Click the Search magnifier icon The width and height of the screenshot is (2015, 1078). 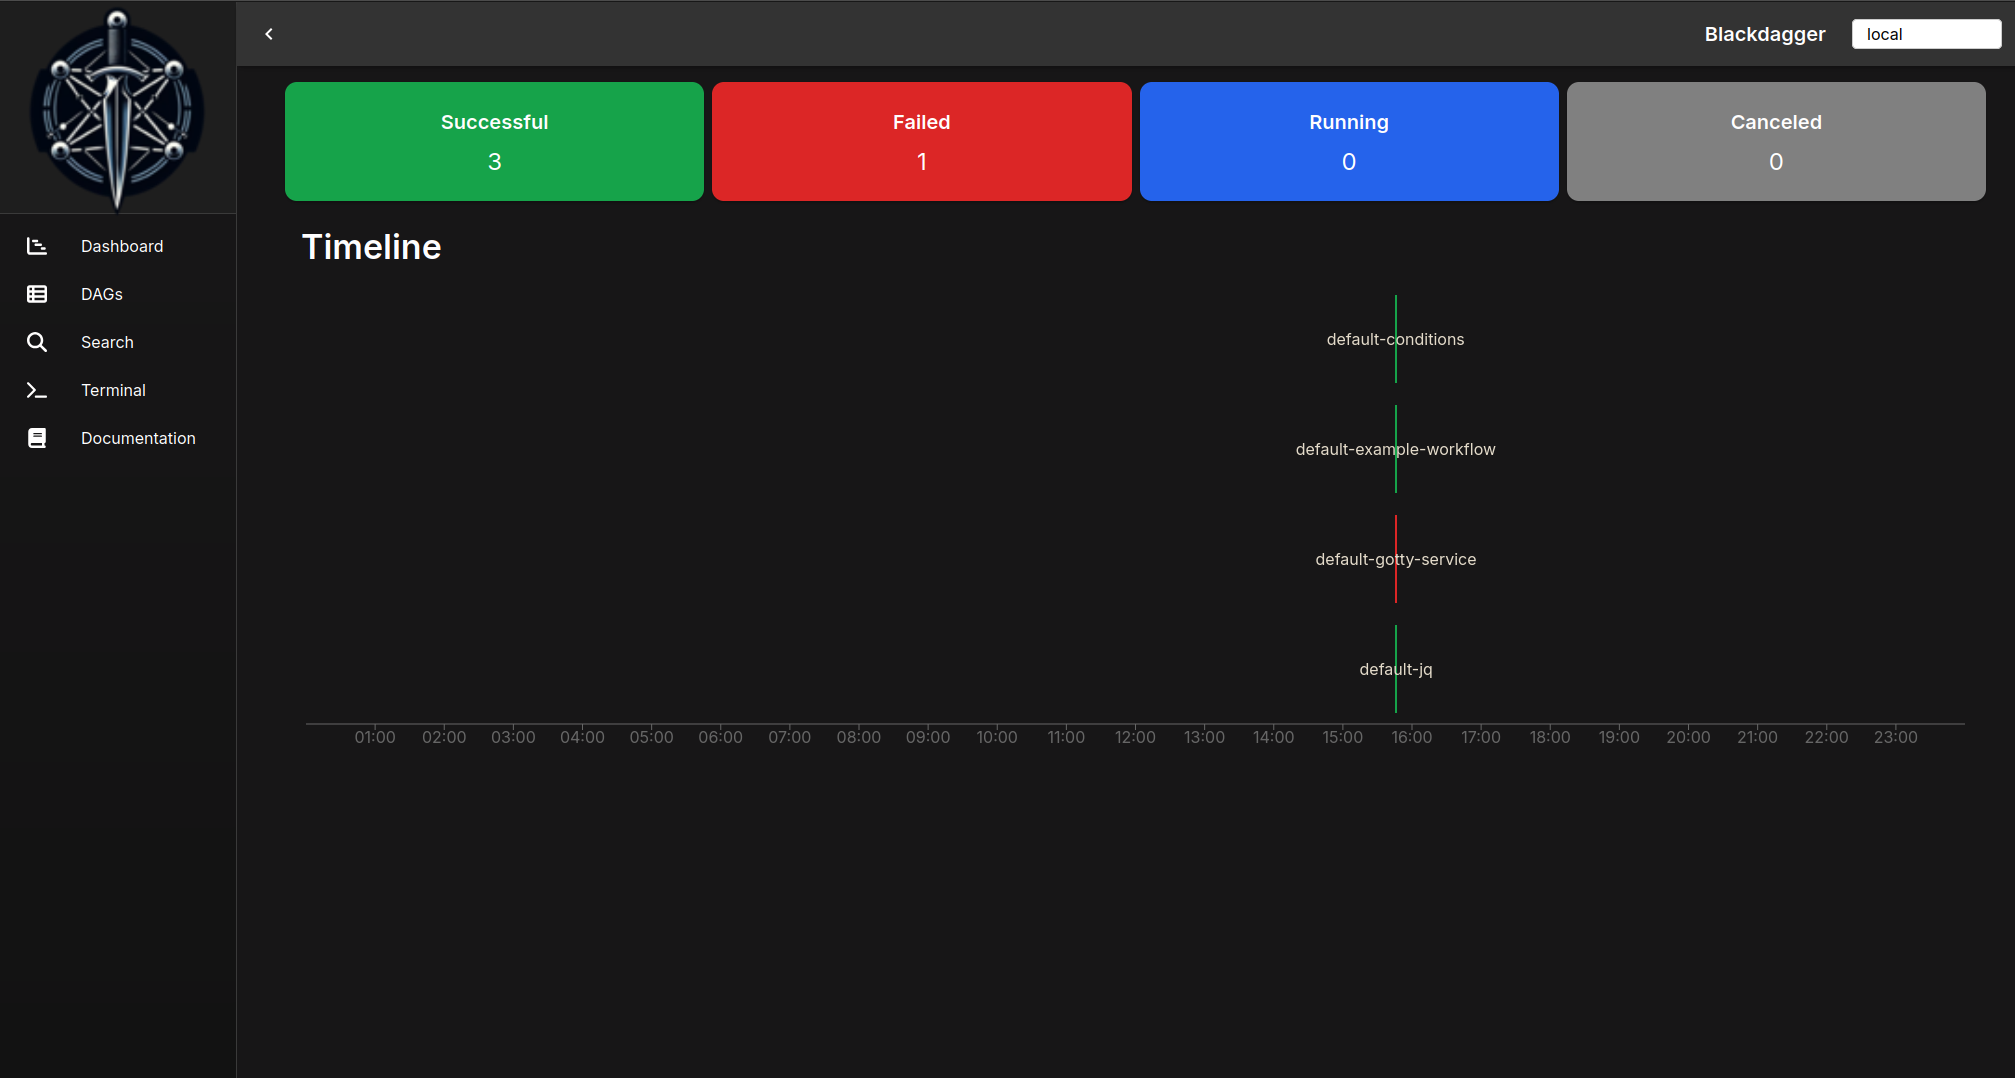tap(37, 342)
